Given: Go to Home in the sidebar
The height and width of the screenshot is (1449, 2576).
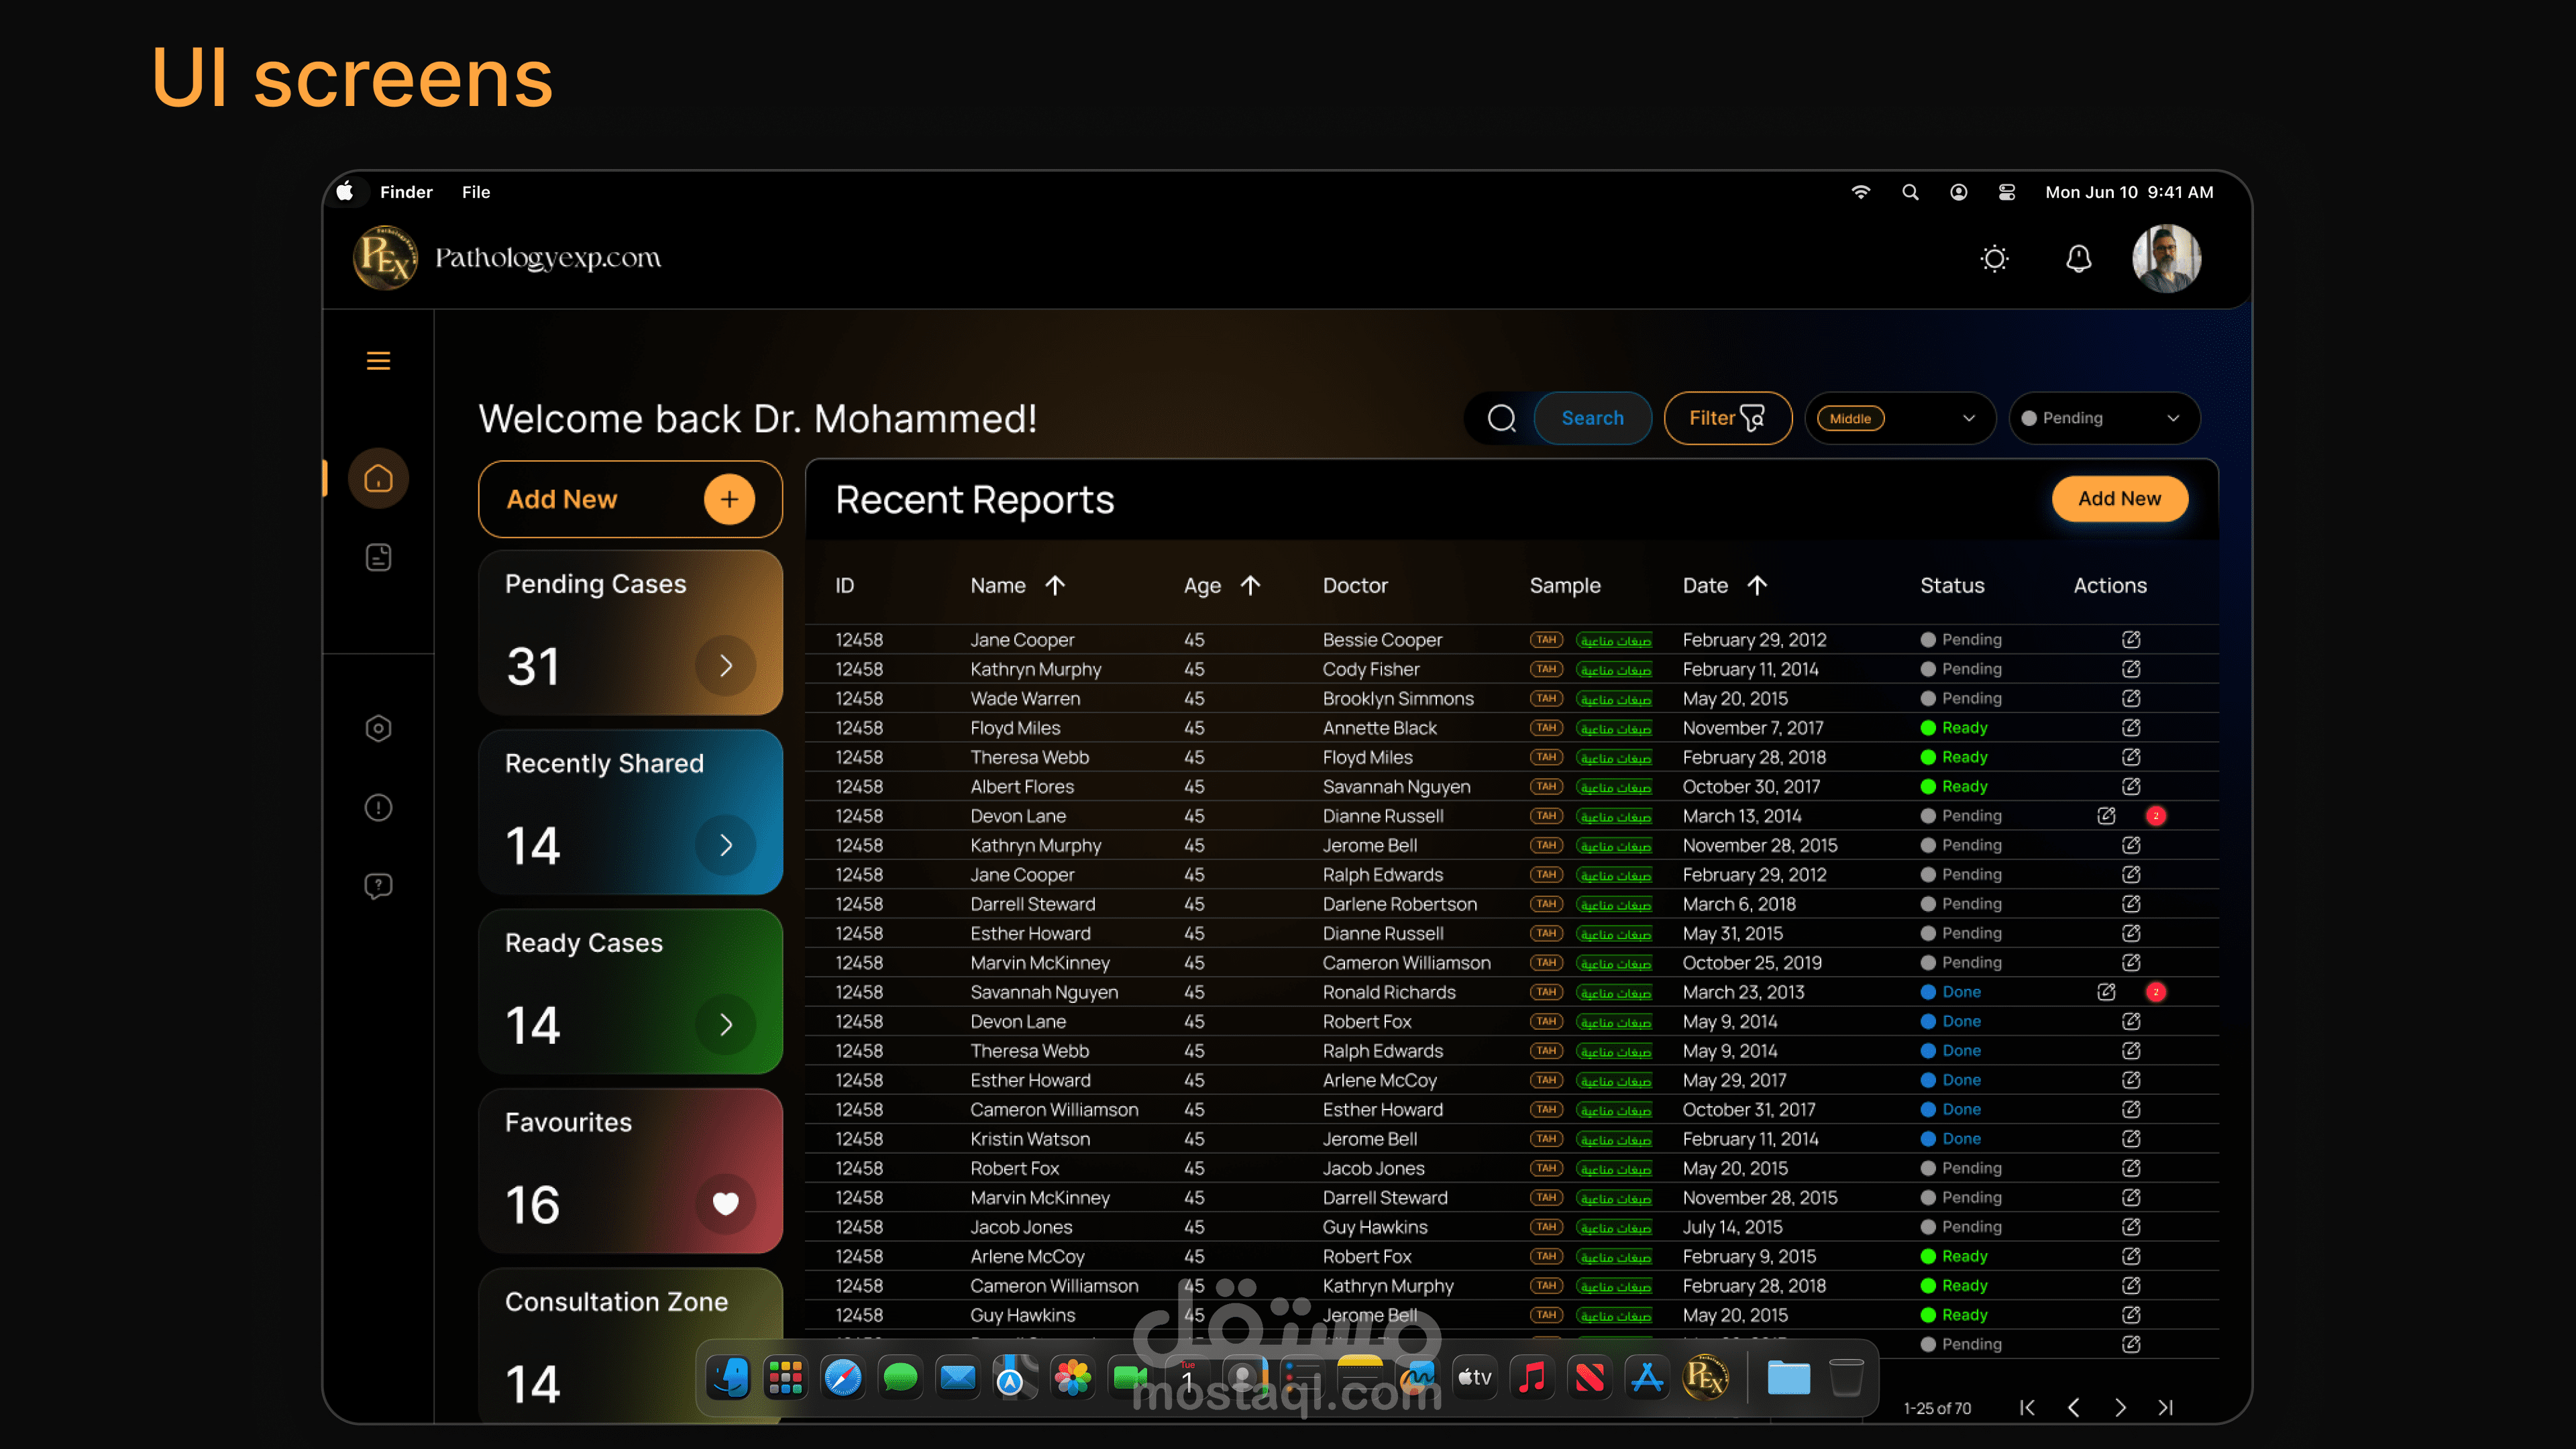Looking at the screenshot, I should (x=378, y=479).
